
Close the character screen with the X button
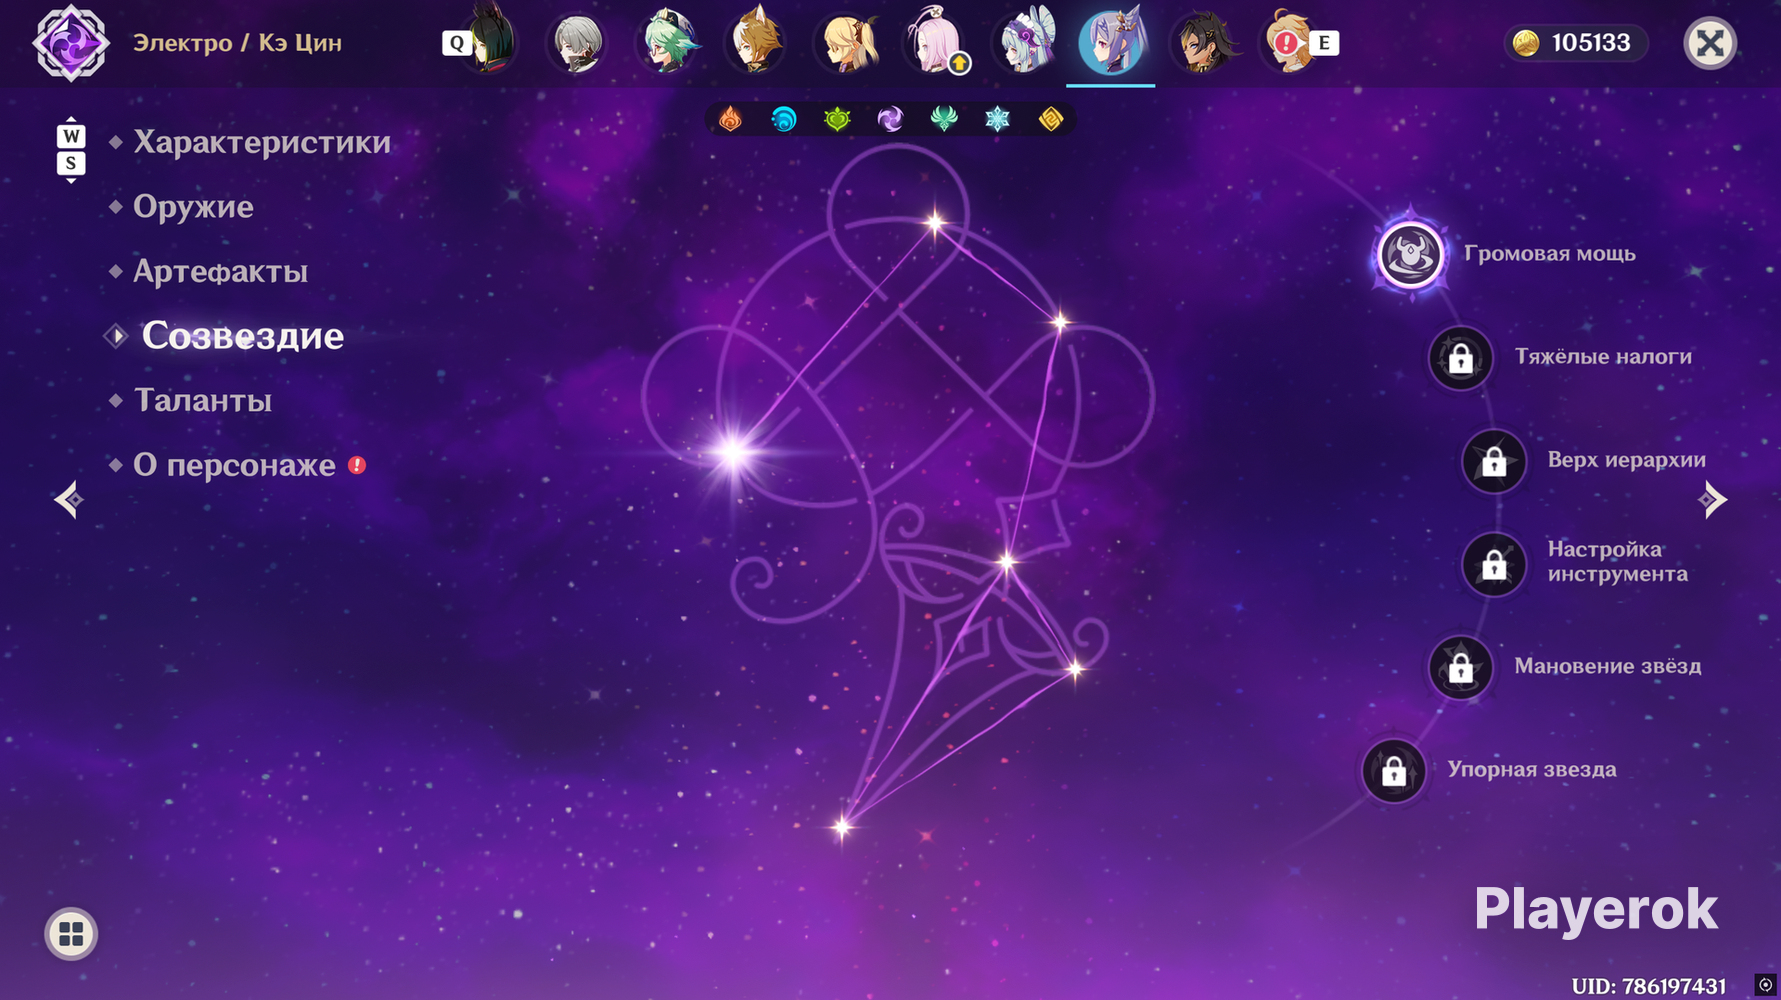(1710, 43)
